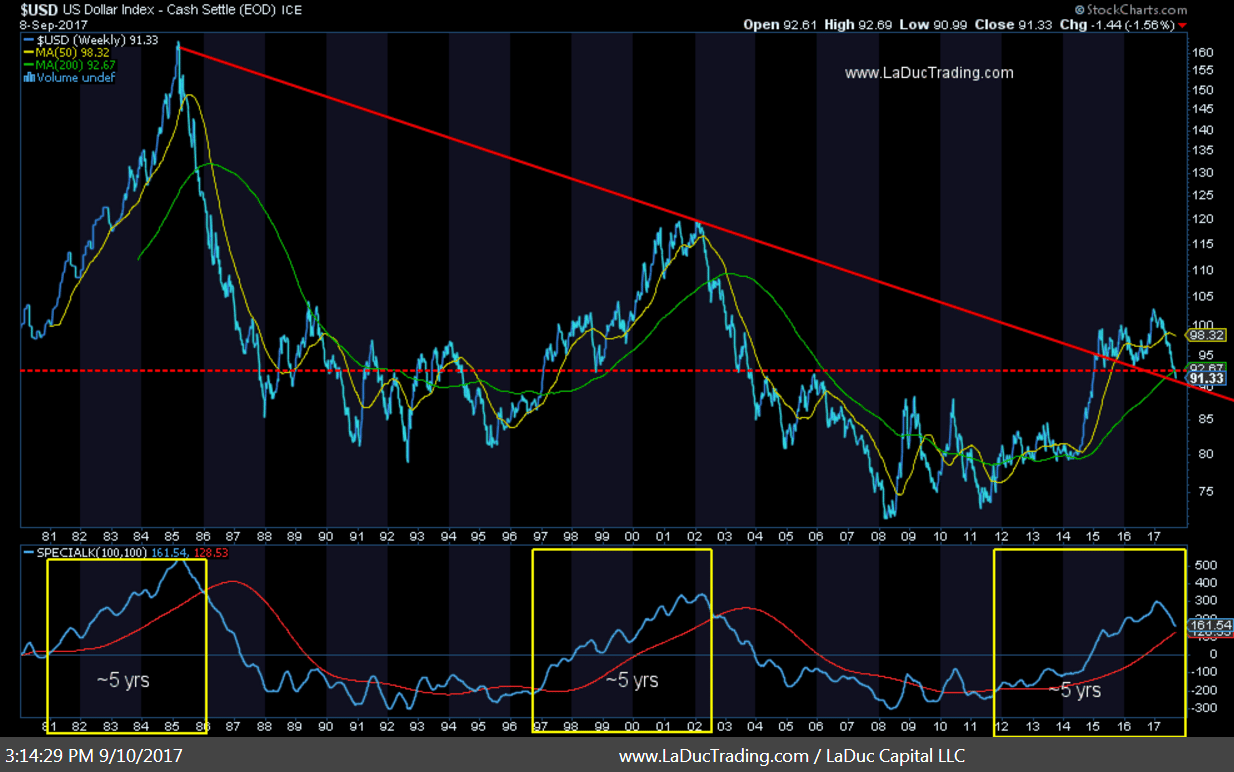
Task: Click the 120 label on price axis
Action: coord(1202,219)
